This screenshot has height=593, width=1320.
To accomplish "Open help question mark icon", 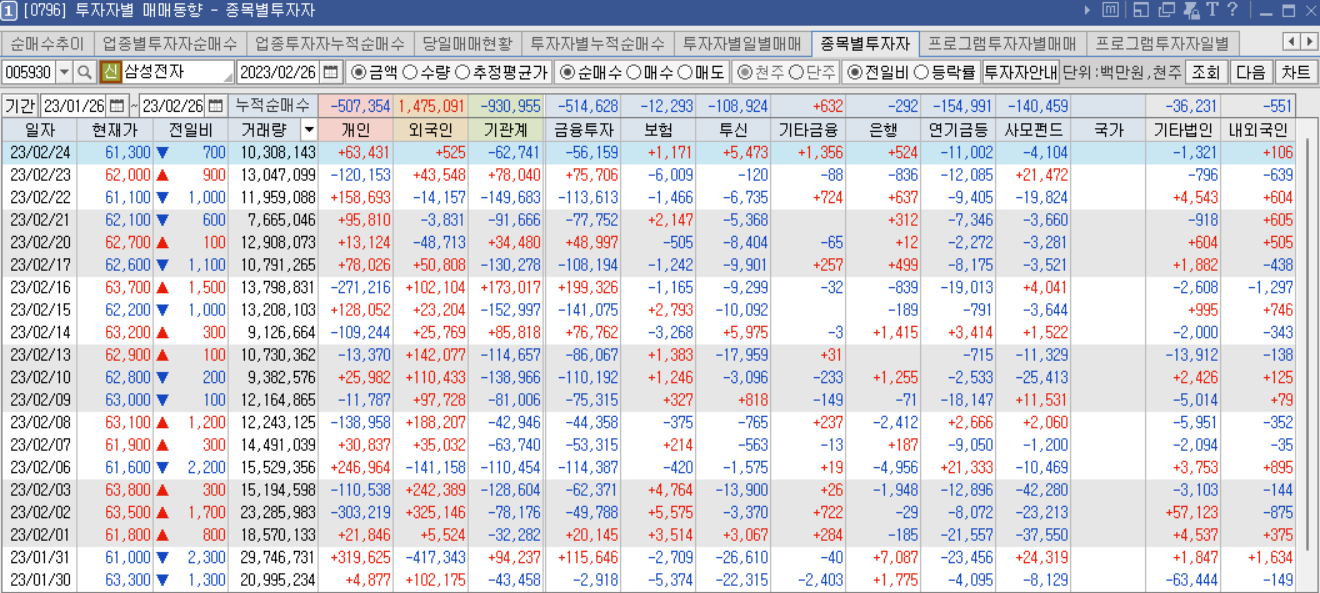I will pos(1233,10).
